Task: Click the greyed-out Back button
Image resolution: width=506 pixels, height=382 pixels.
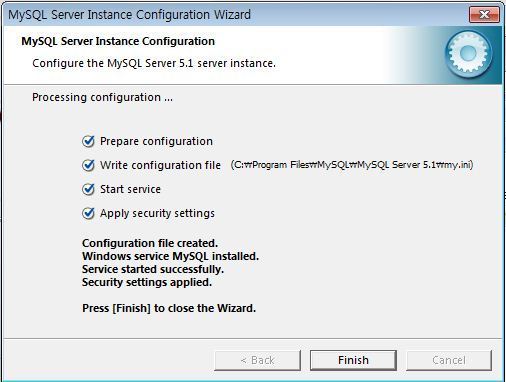Action: click(257, 360)
